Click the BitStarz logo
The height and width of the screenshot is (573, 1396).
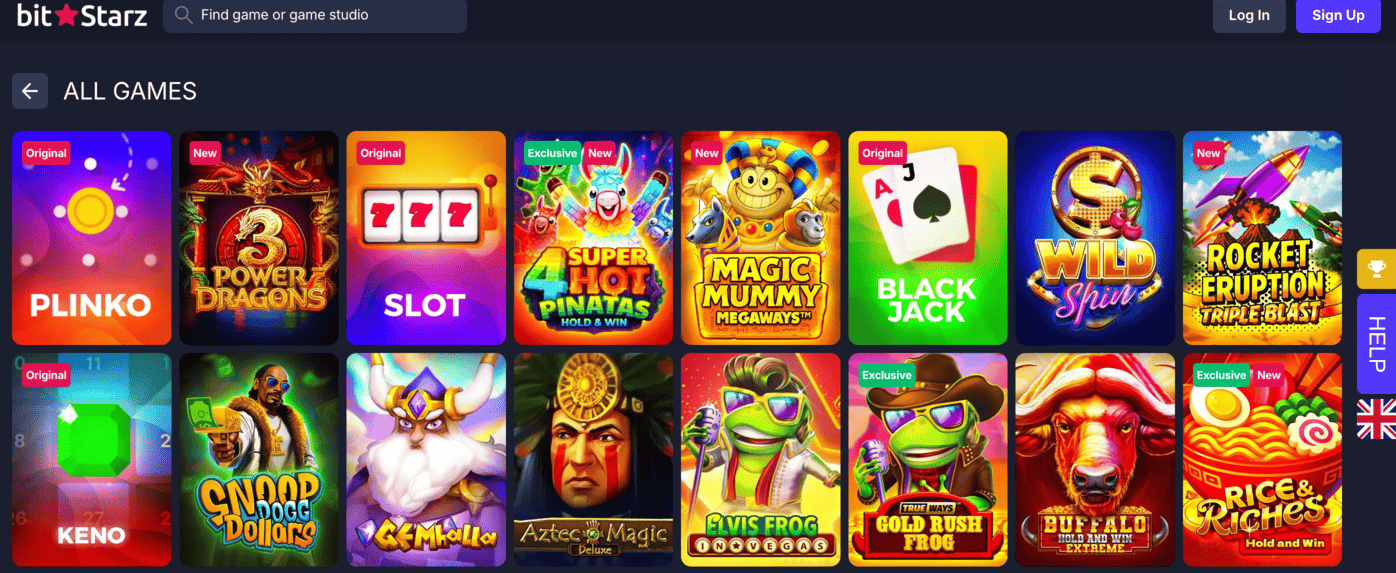click(82, 15)
